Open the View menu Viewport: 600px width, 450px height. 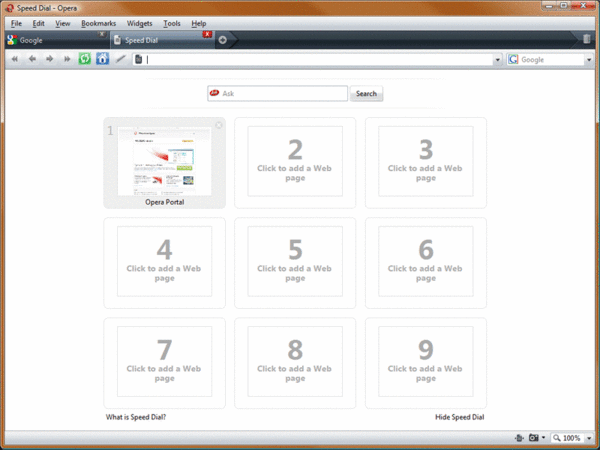tap(63, 23)
